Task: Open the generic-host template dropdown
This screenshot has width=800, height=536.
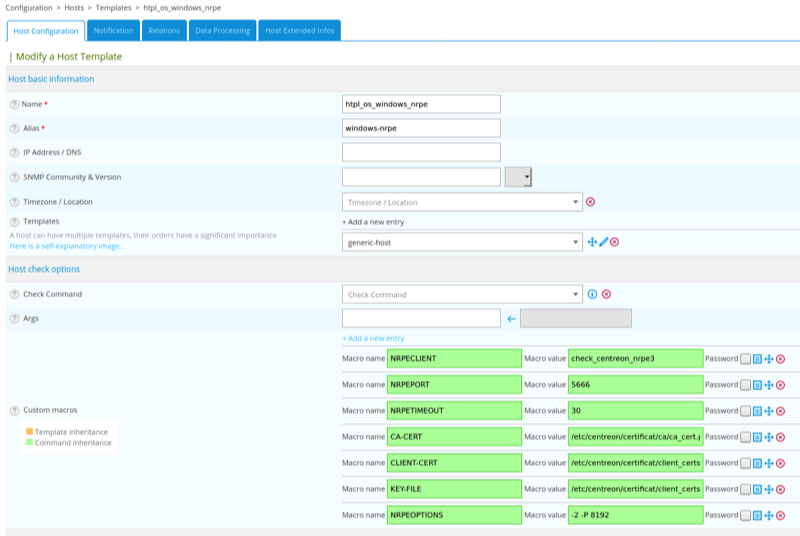Action: coord(461,242)
